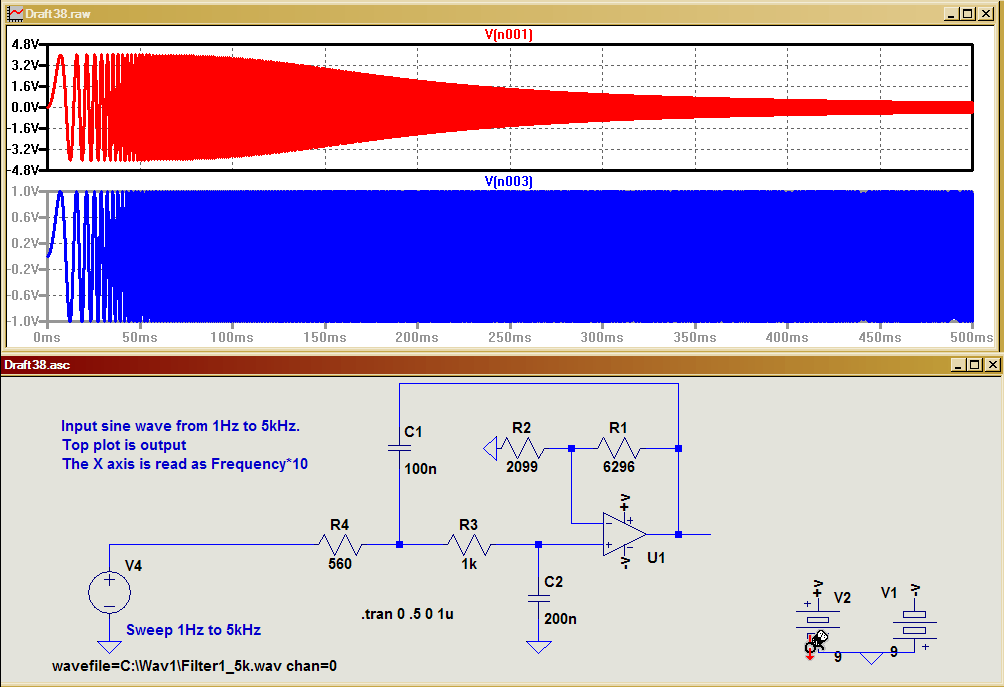Click the 1k value of R3
The width and height of the screenshot is (1004, 687).
pos(469,563)
